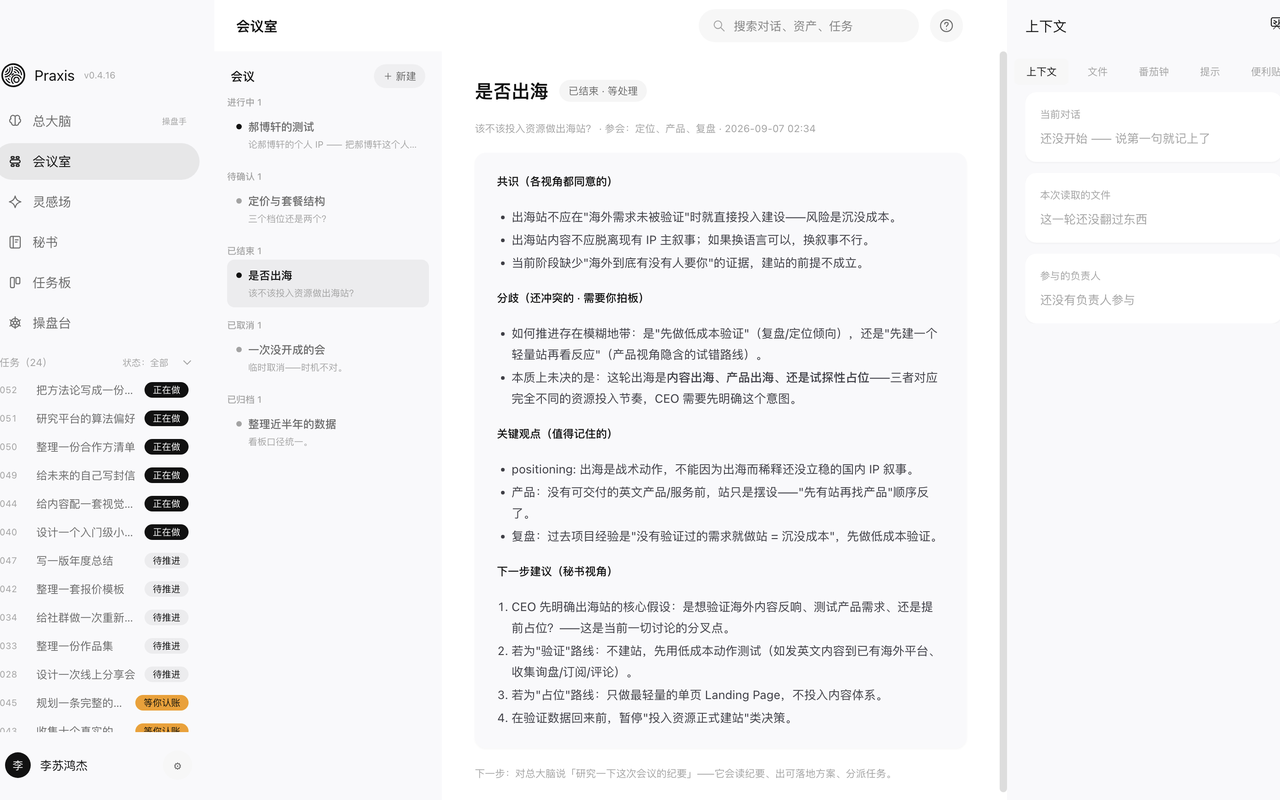Viewport: 1280px width, 800px height.
Task: Open 操盘台 from sidebar
Action: click(x=98, y=323)
